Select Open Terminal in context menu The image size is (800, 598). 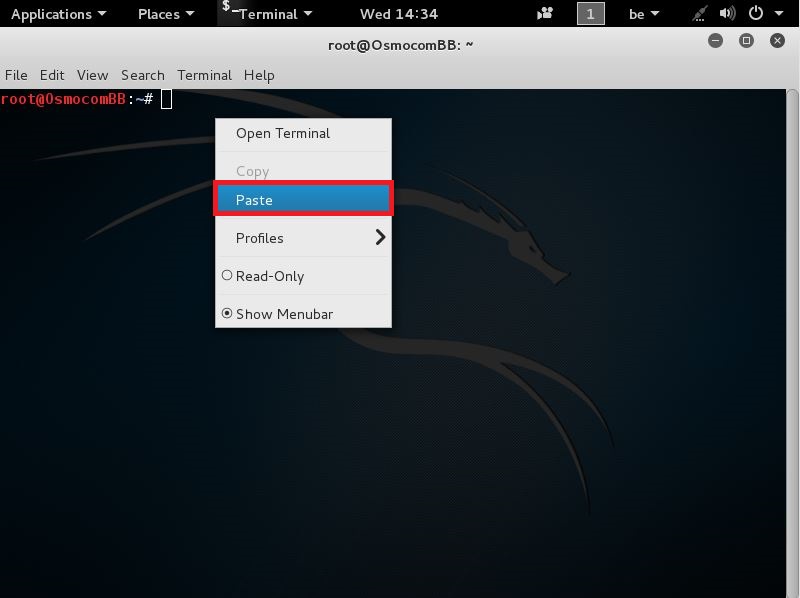click(303, 134)
